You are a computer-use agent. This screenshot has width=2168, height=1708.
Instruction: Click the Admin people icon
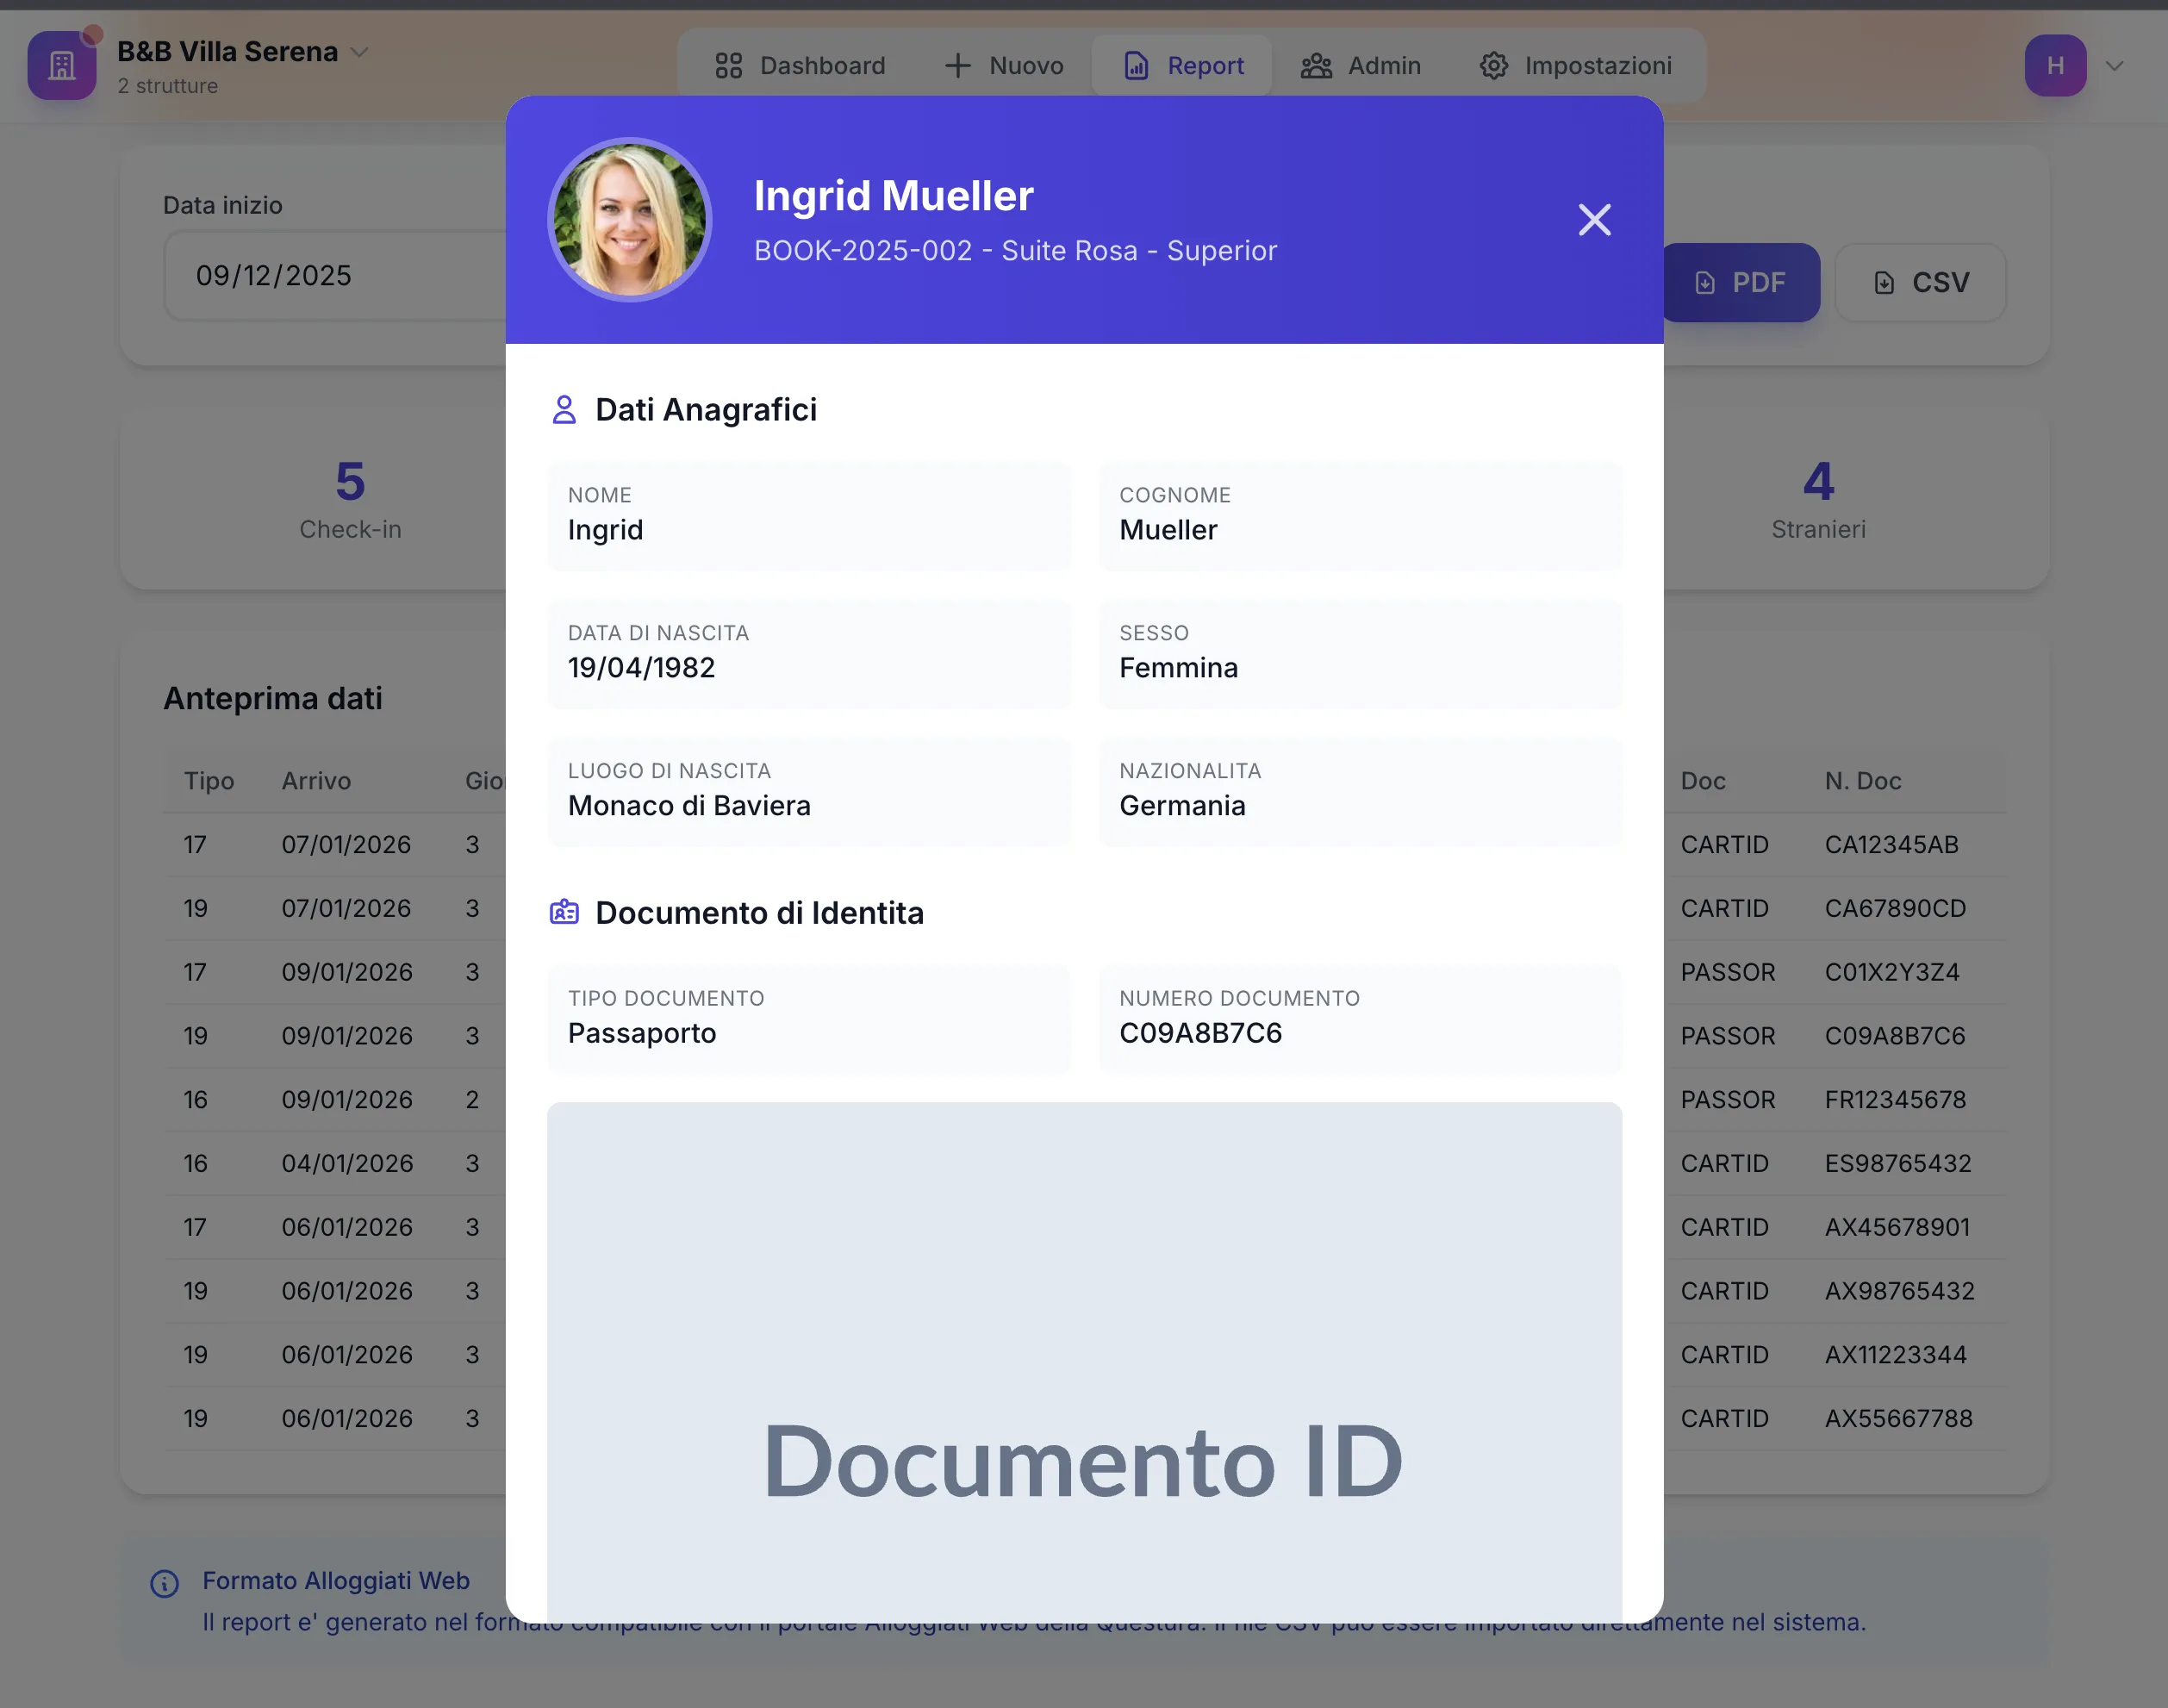1316,65
